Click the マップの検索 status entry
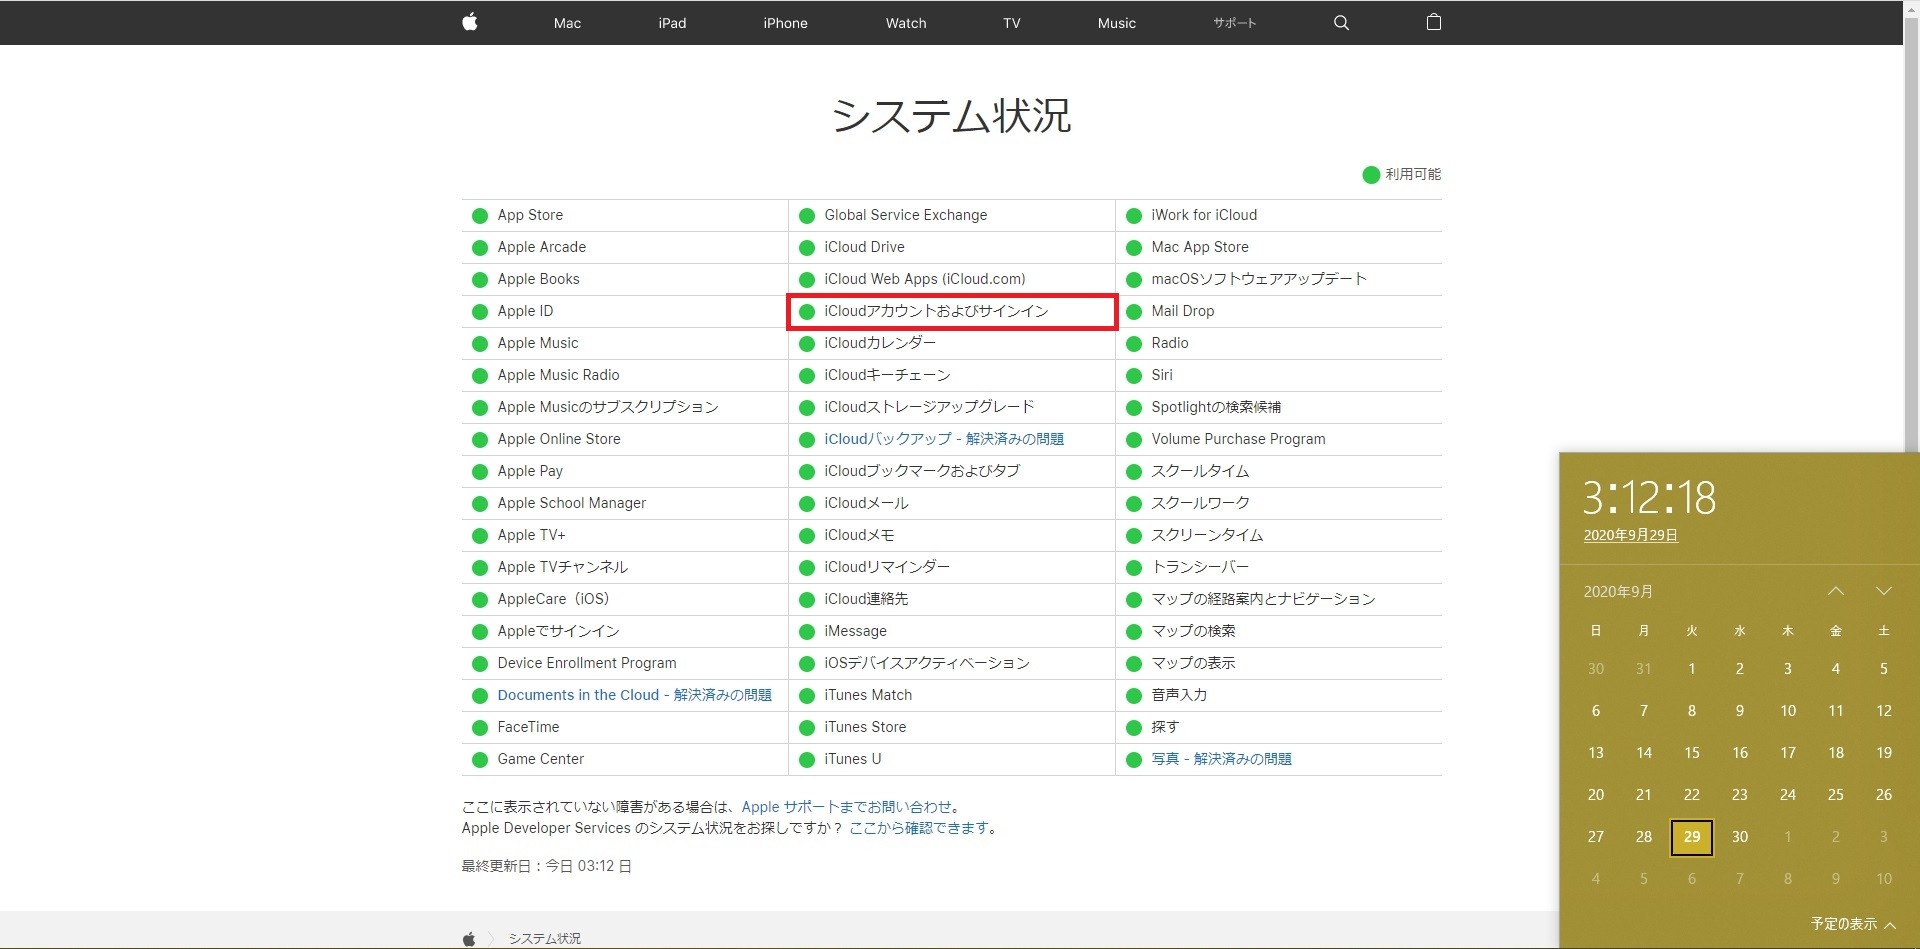This screenshot has width=1920, height=949. click(1193, 631)
